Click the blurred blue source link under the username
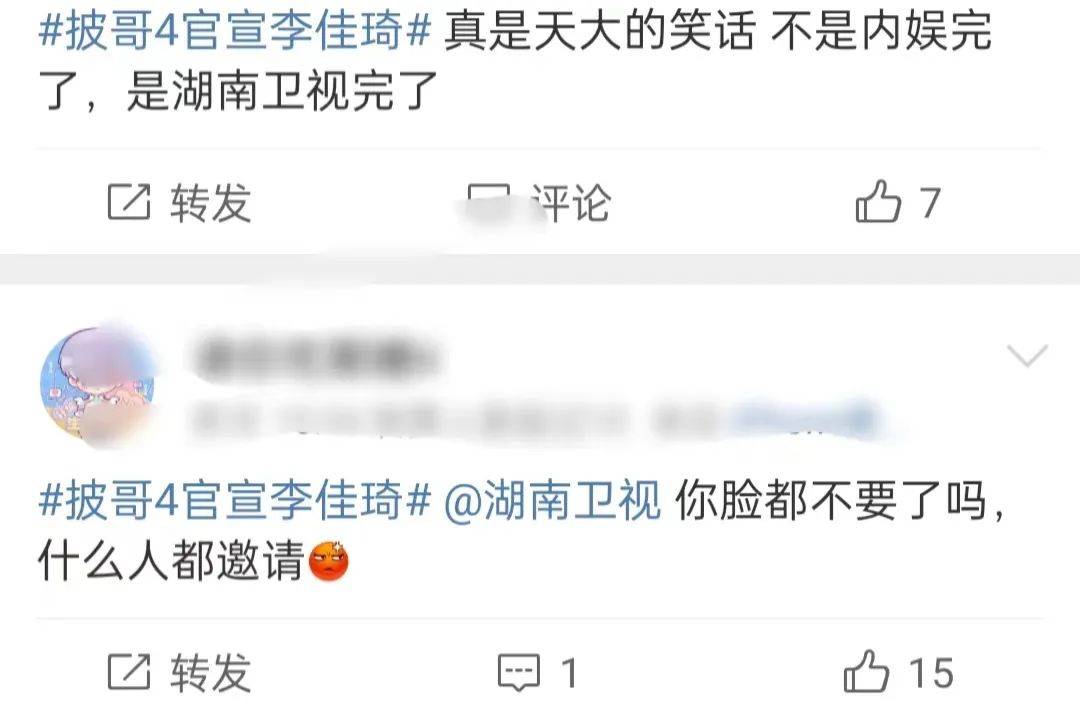1080x701 pixels. coord(802,419)
